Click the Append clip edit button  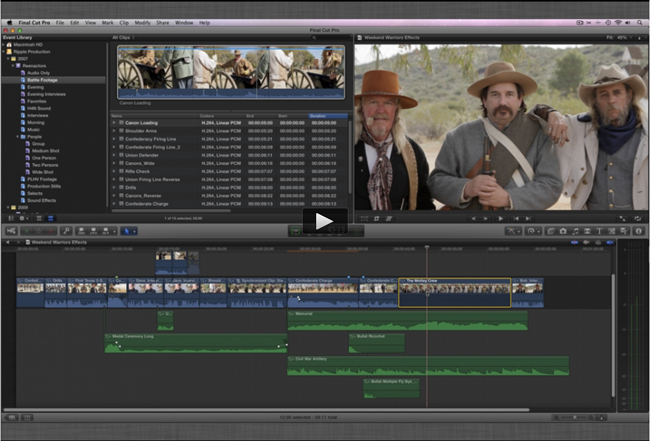tap(105, 231)
